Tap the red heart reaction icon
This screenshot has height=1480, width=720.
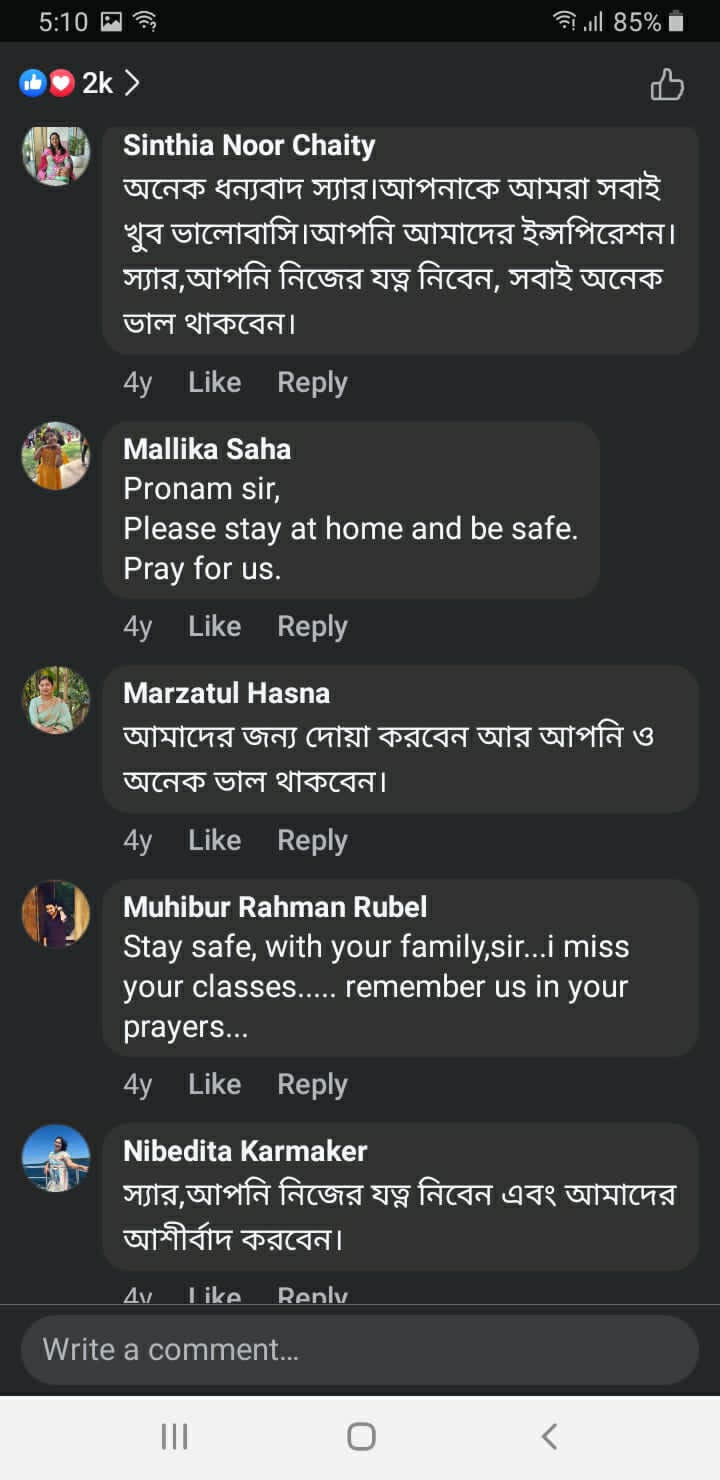[x=62, y=83]
